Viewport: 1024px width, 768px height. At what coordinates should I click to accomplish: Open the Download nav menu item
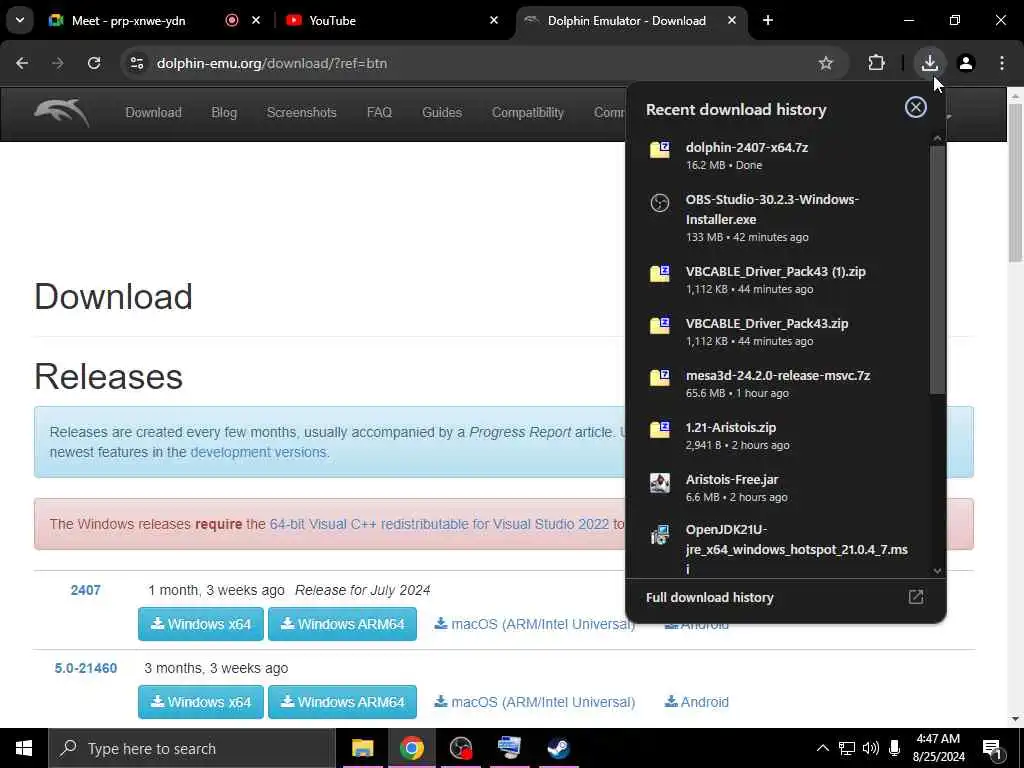pyautogui.click(x=153, y=112)
